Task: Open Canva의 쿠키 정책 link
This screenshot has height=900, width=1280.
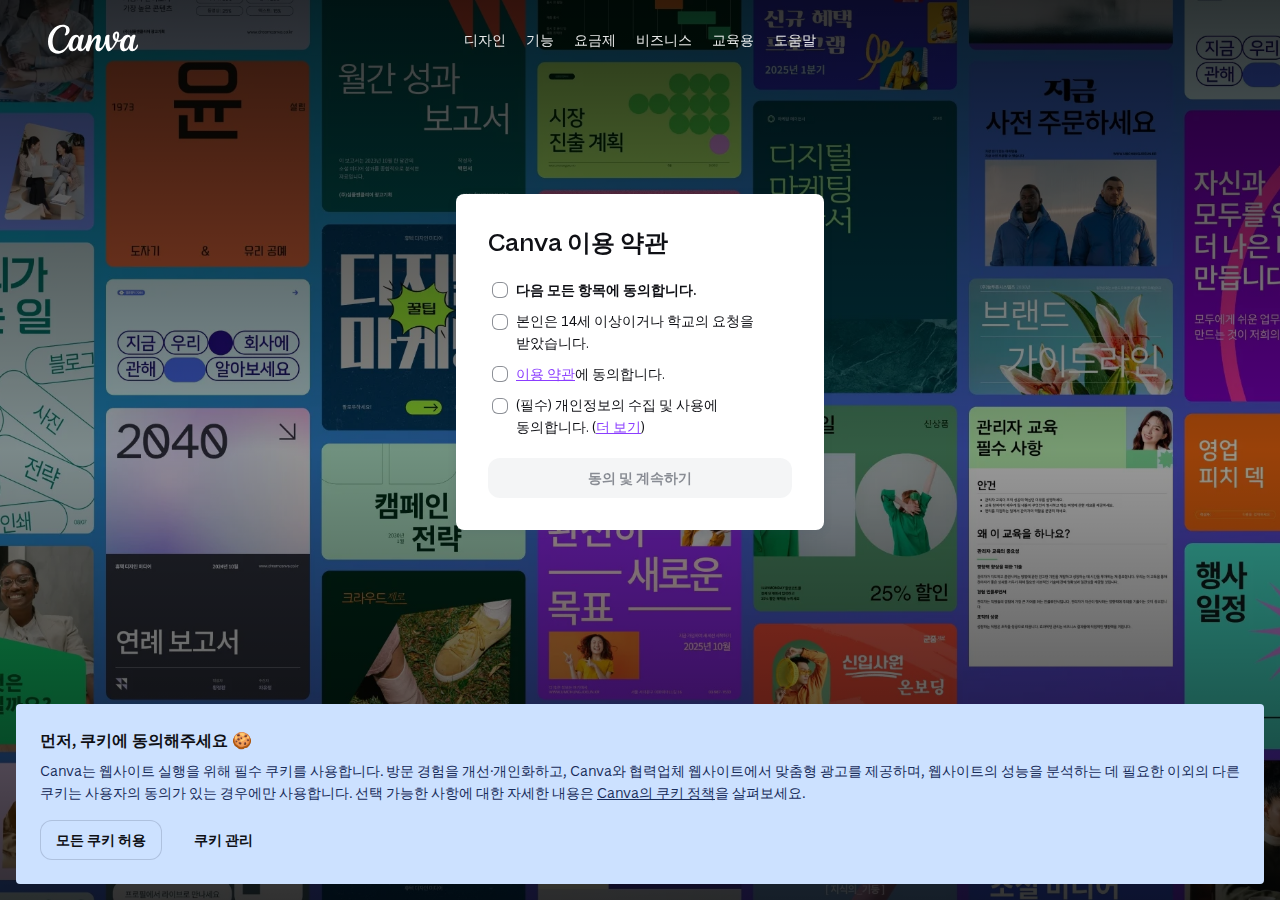Action: [656, 793]
